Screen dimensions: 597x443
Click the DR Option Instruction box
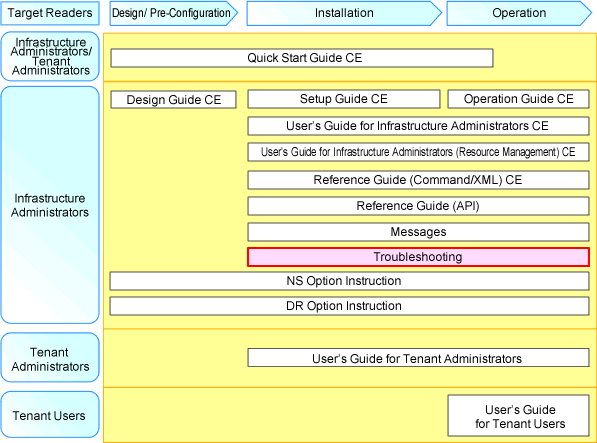coord(350,306)
